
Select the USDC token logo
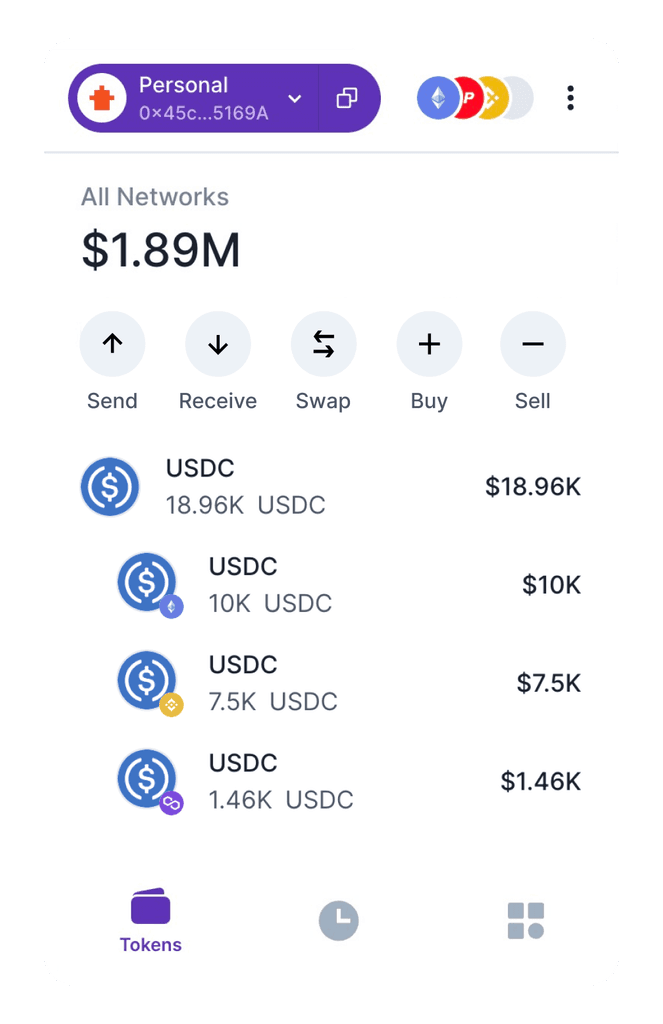pyautogui.click(x=110, y=487)
